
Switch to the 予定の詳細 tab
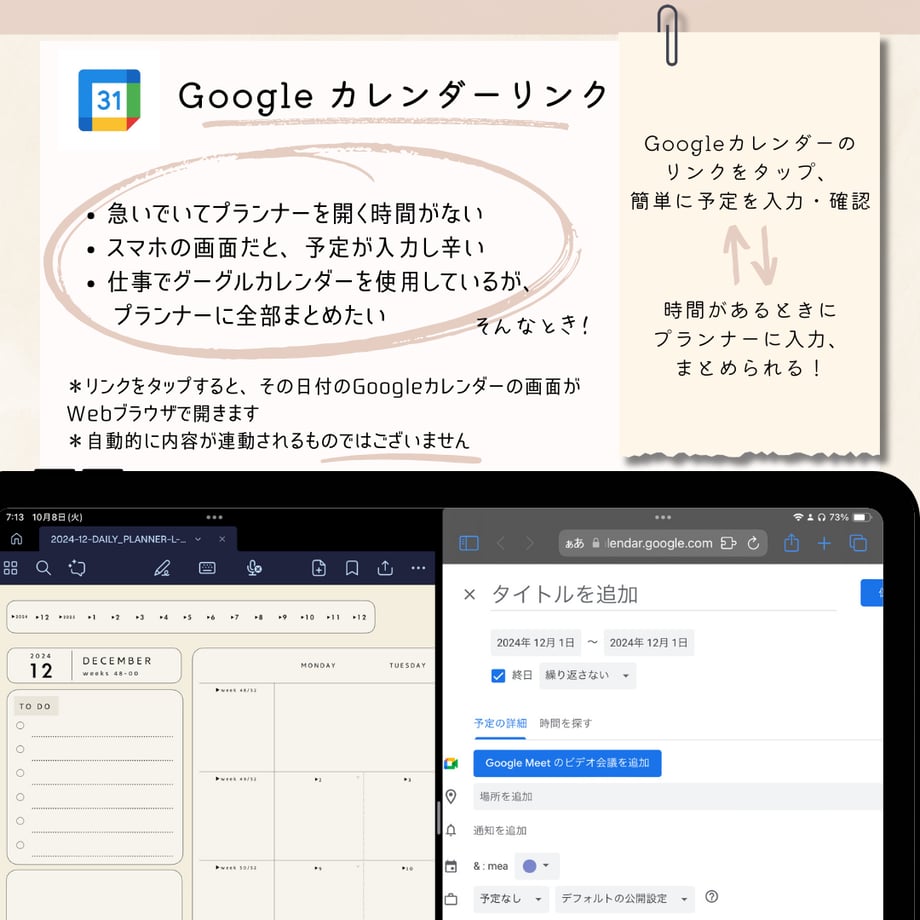(500, 723)
